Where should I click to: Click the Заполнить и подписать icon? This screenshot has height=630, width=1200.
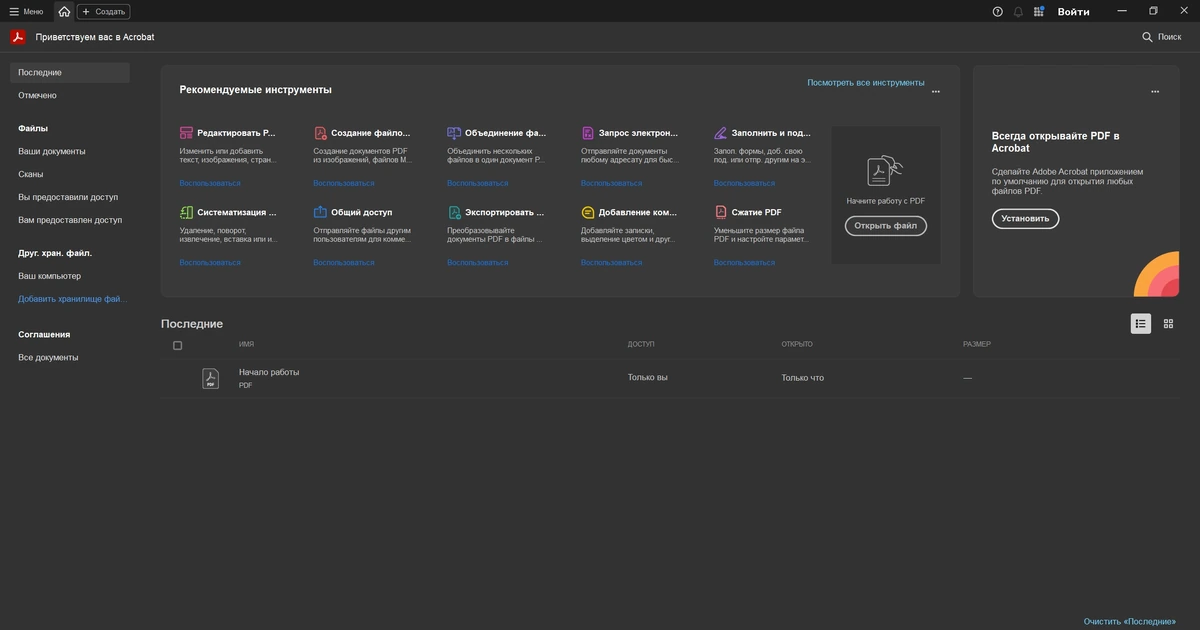click(x=721, y=132)
